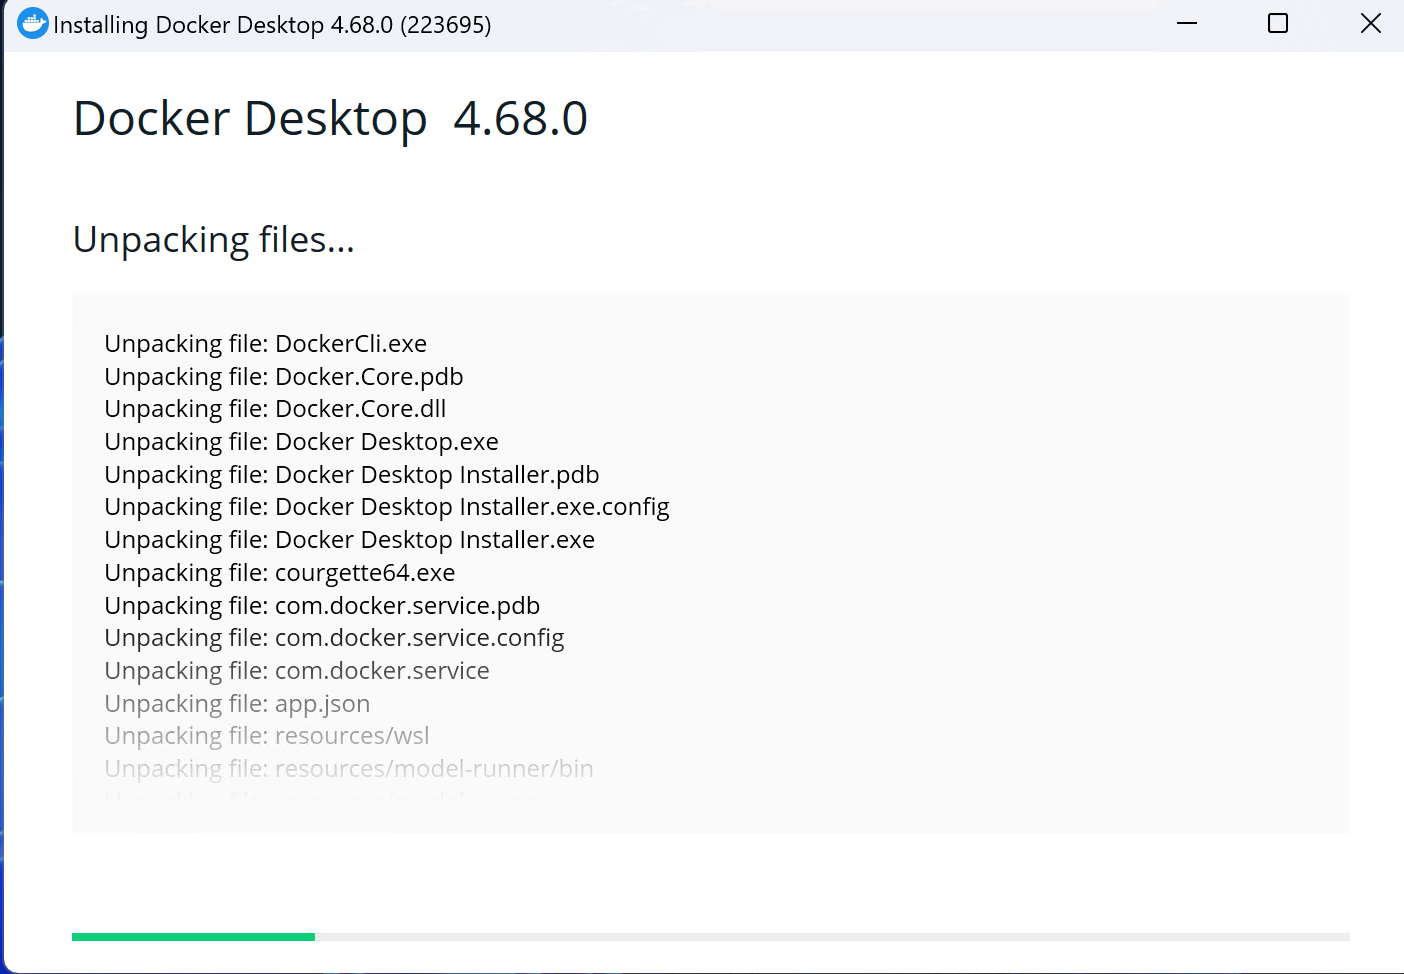Viewport: 1404px width, 974px height.
Task: Click the Docker.Core.dll log line
Action: click(275, 409)
